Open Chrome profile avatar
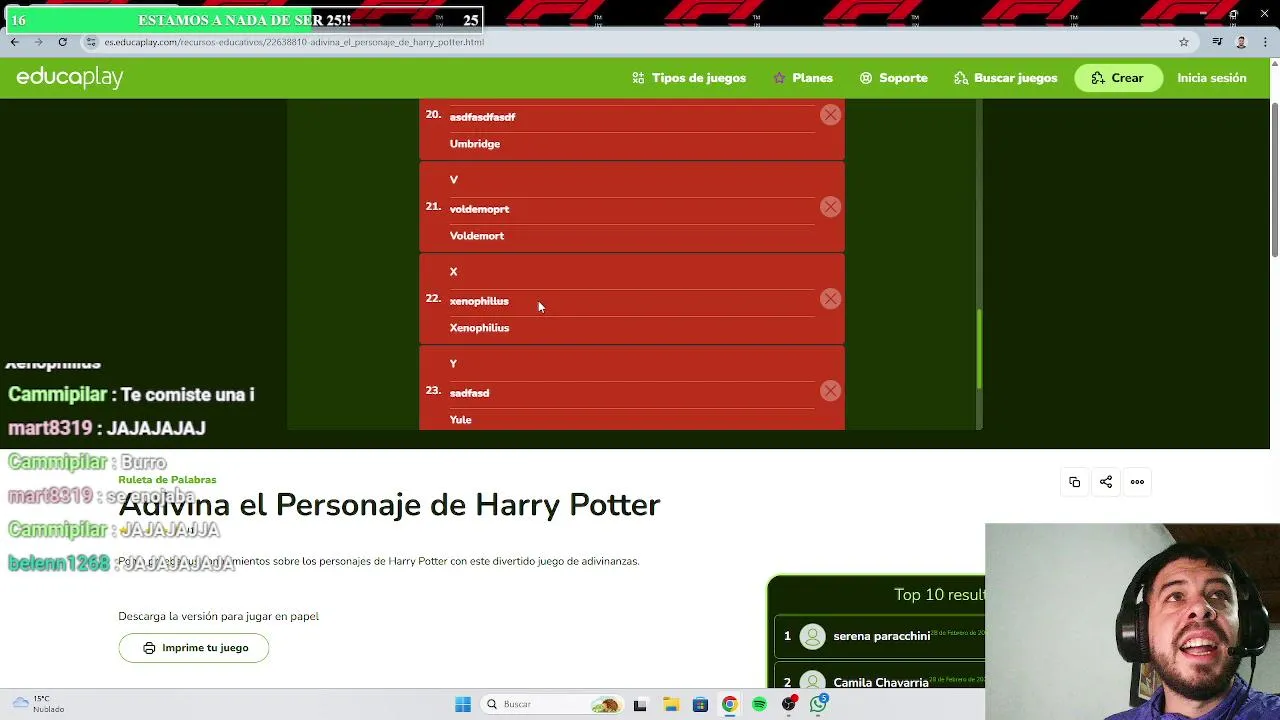 pyautogui.click(x=1241, y=42)
